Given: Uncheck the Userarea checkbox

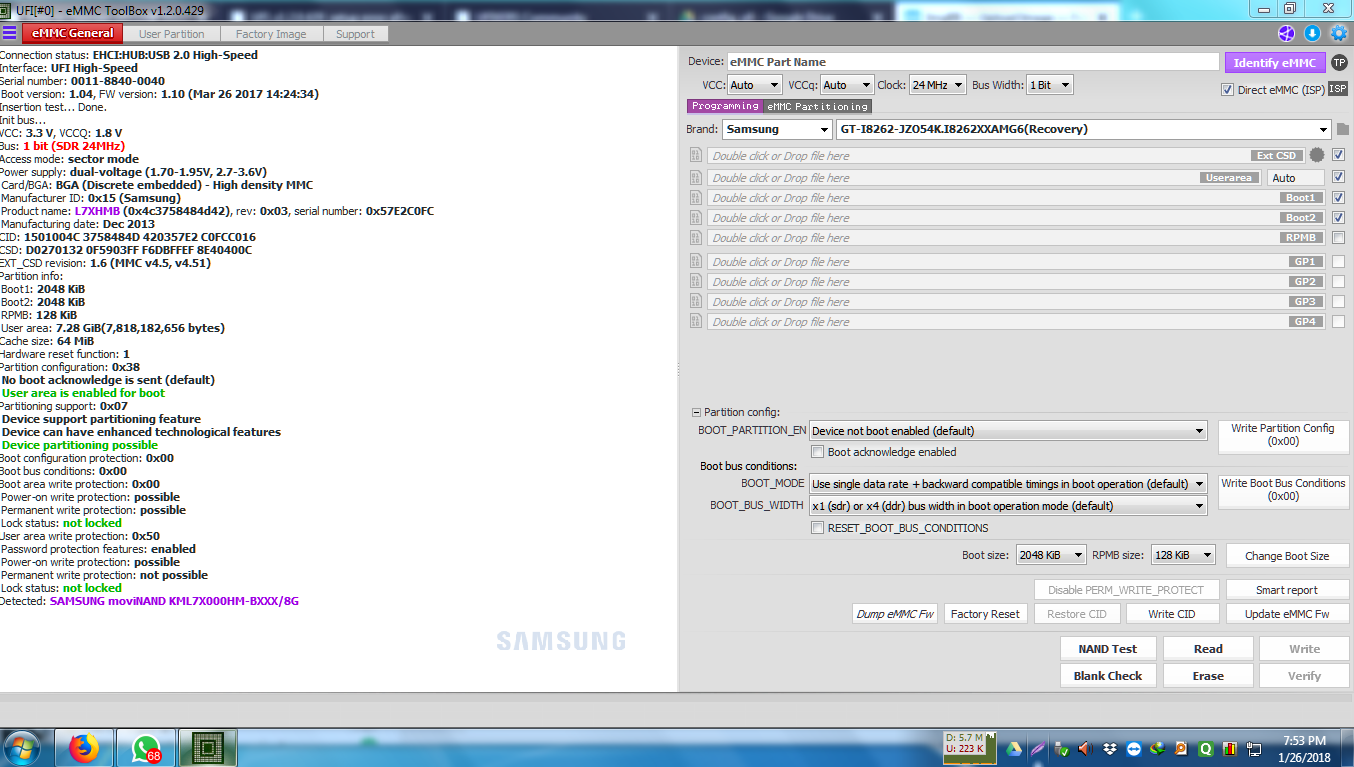Looking at the screenshot, I should (x=1339, y=177).
